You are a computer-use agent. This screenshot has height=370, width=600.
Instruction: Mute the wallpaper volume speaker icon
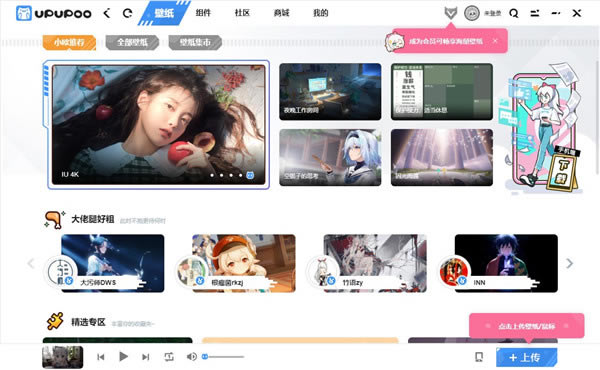point(191,357)
